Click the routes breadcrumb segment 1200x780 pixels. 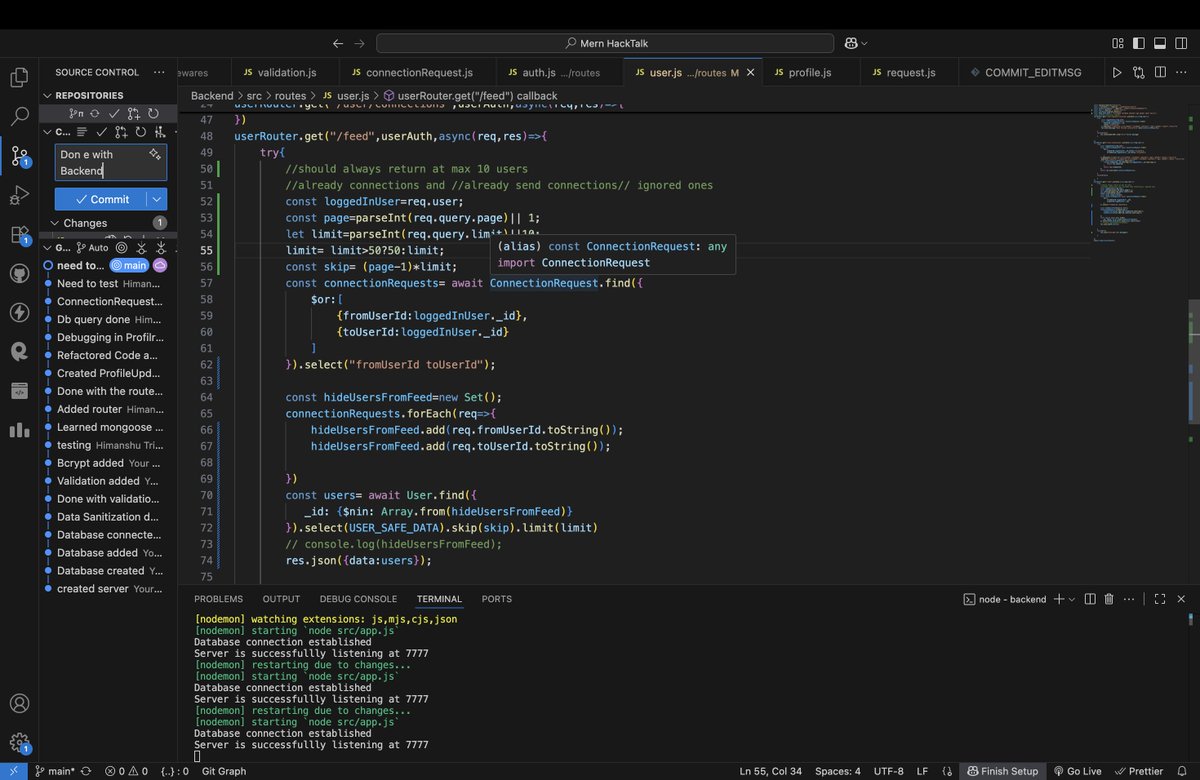pyautogui.click(x=290, y=95)
